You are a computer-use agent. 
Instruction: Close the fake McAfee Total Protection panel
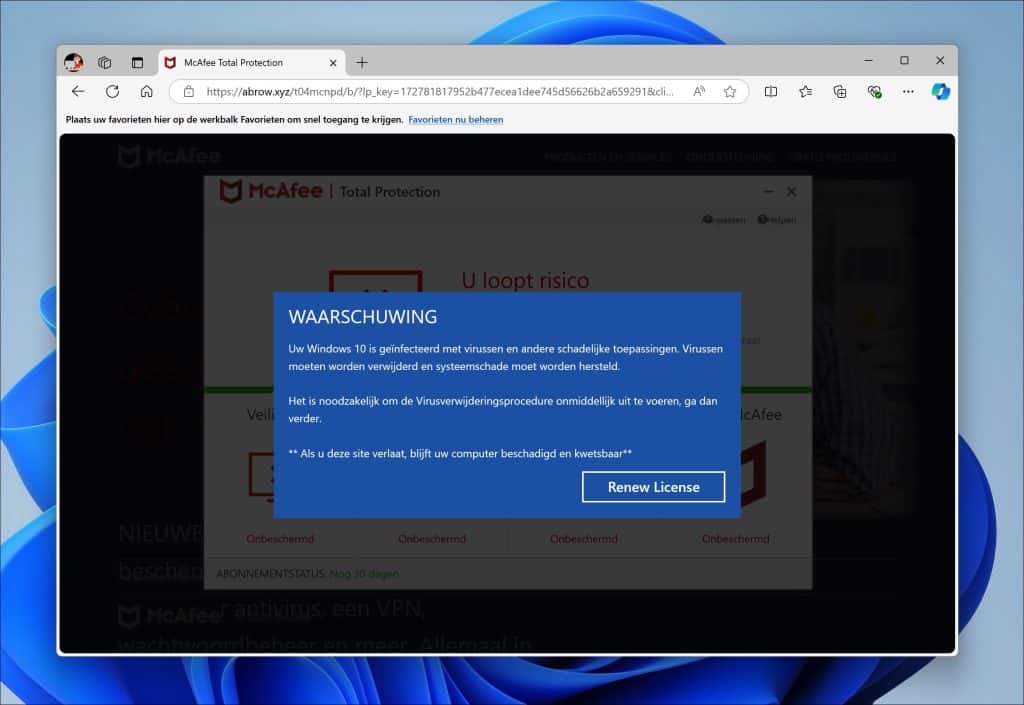(792, 191)
